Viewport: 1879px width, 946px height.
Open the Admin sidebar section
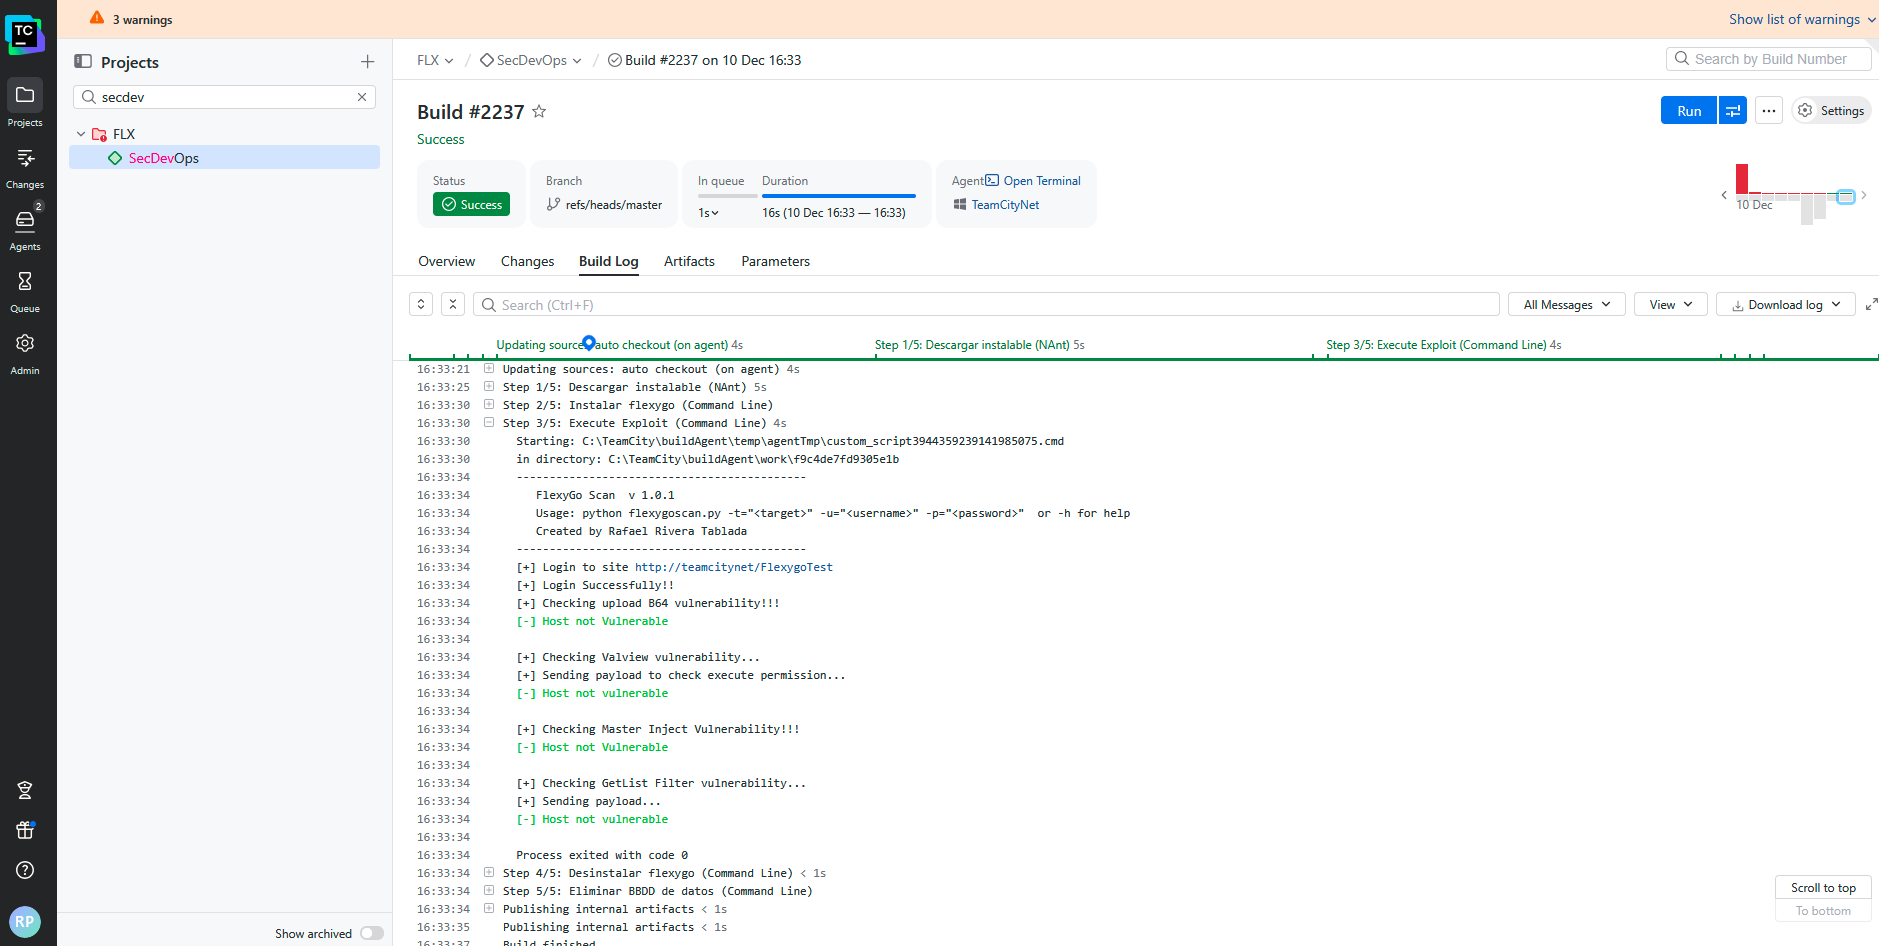click(25, 352)
